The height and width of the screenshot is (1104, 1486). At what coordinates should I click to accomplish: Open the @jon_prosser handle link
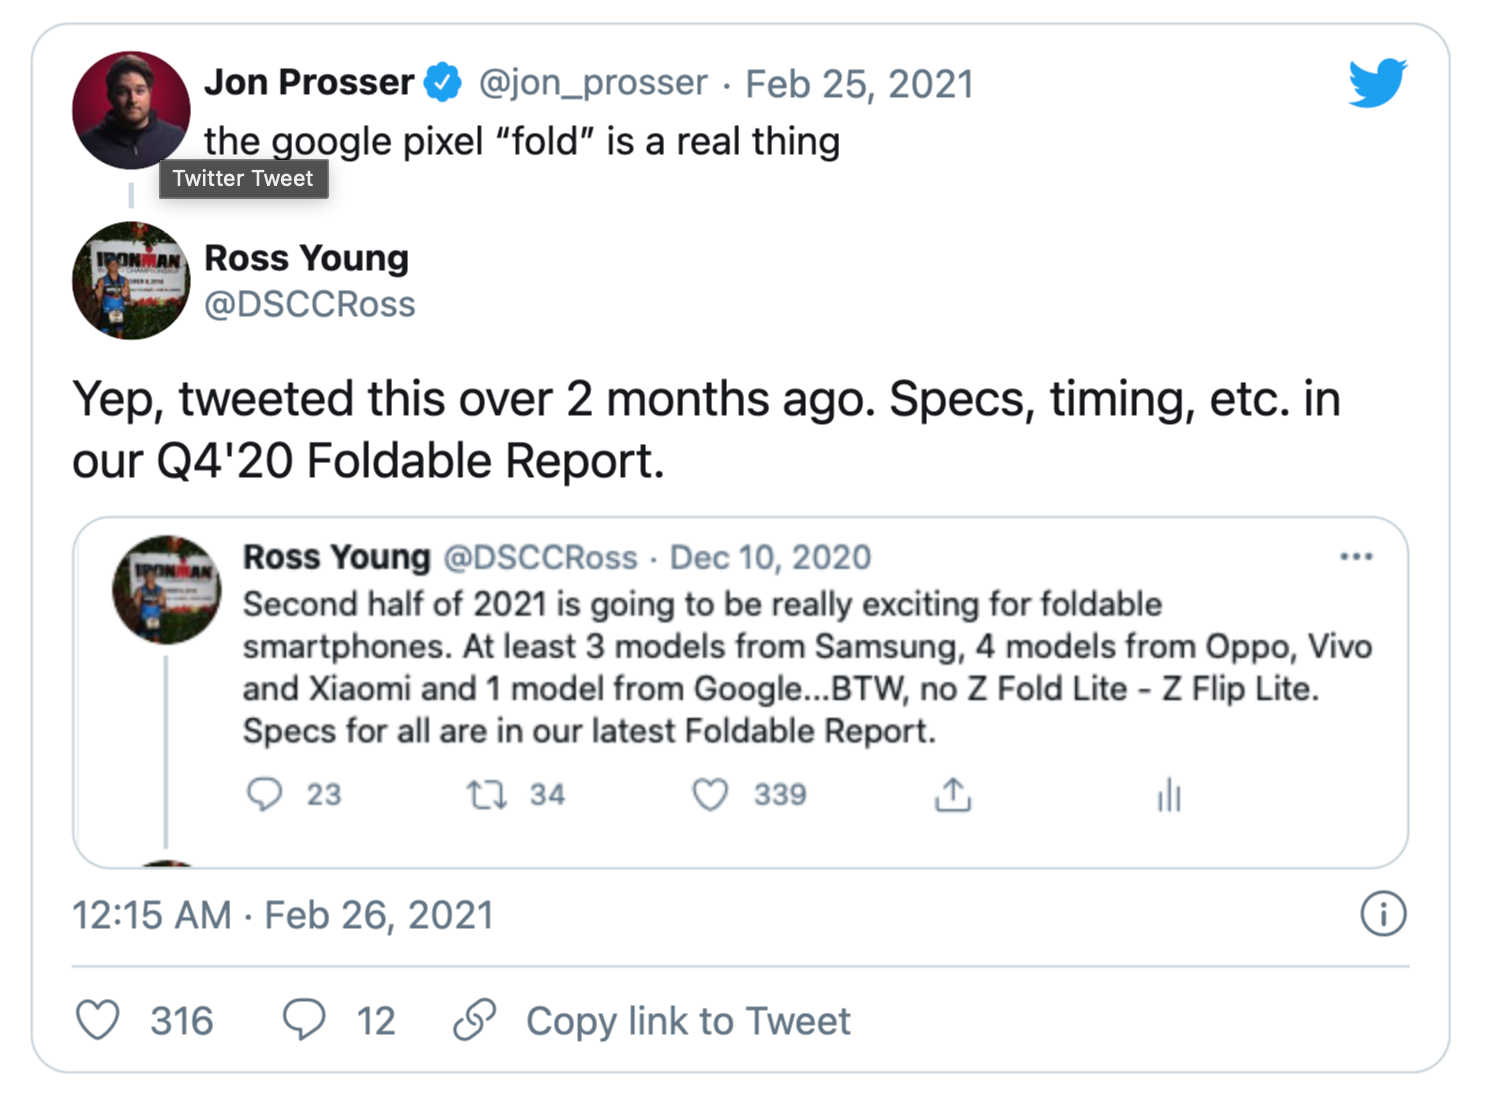coord(593,82)
